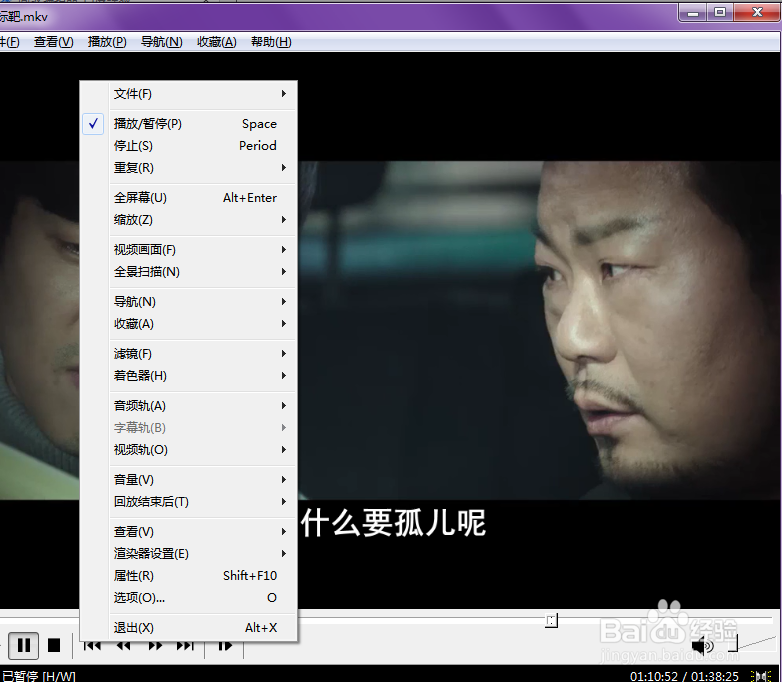Screen dimensions: 782x682
Task: Click the rewind (decrease speed) icon
Action: (x=124, y=646)
